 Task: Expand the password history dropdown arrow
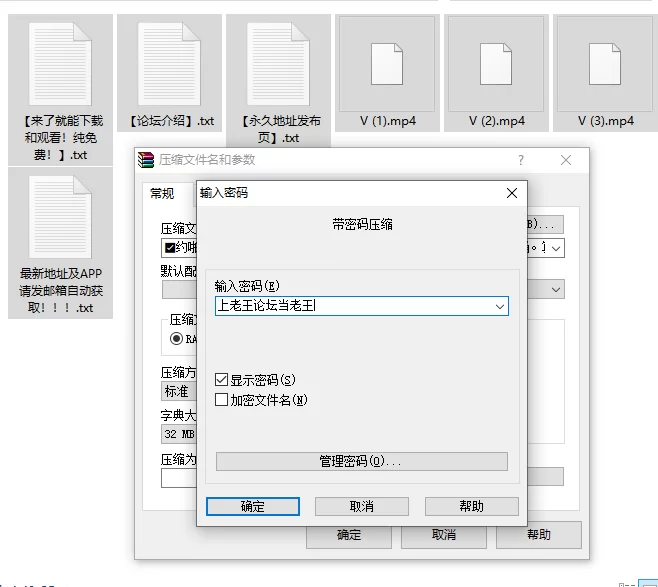coord(500,306)
